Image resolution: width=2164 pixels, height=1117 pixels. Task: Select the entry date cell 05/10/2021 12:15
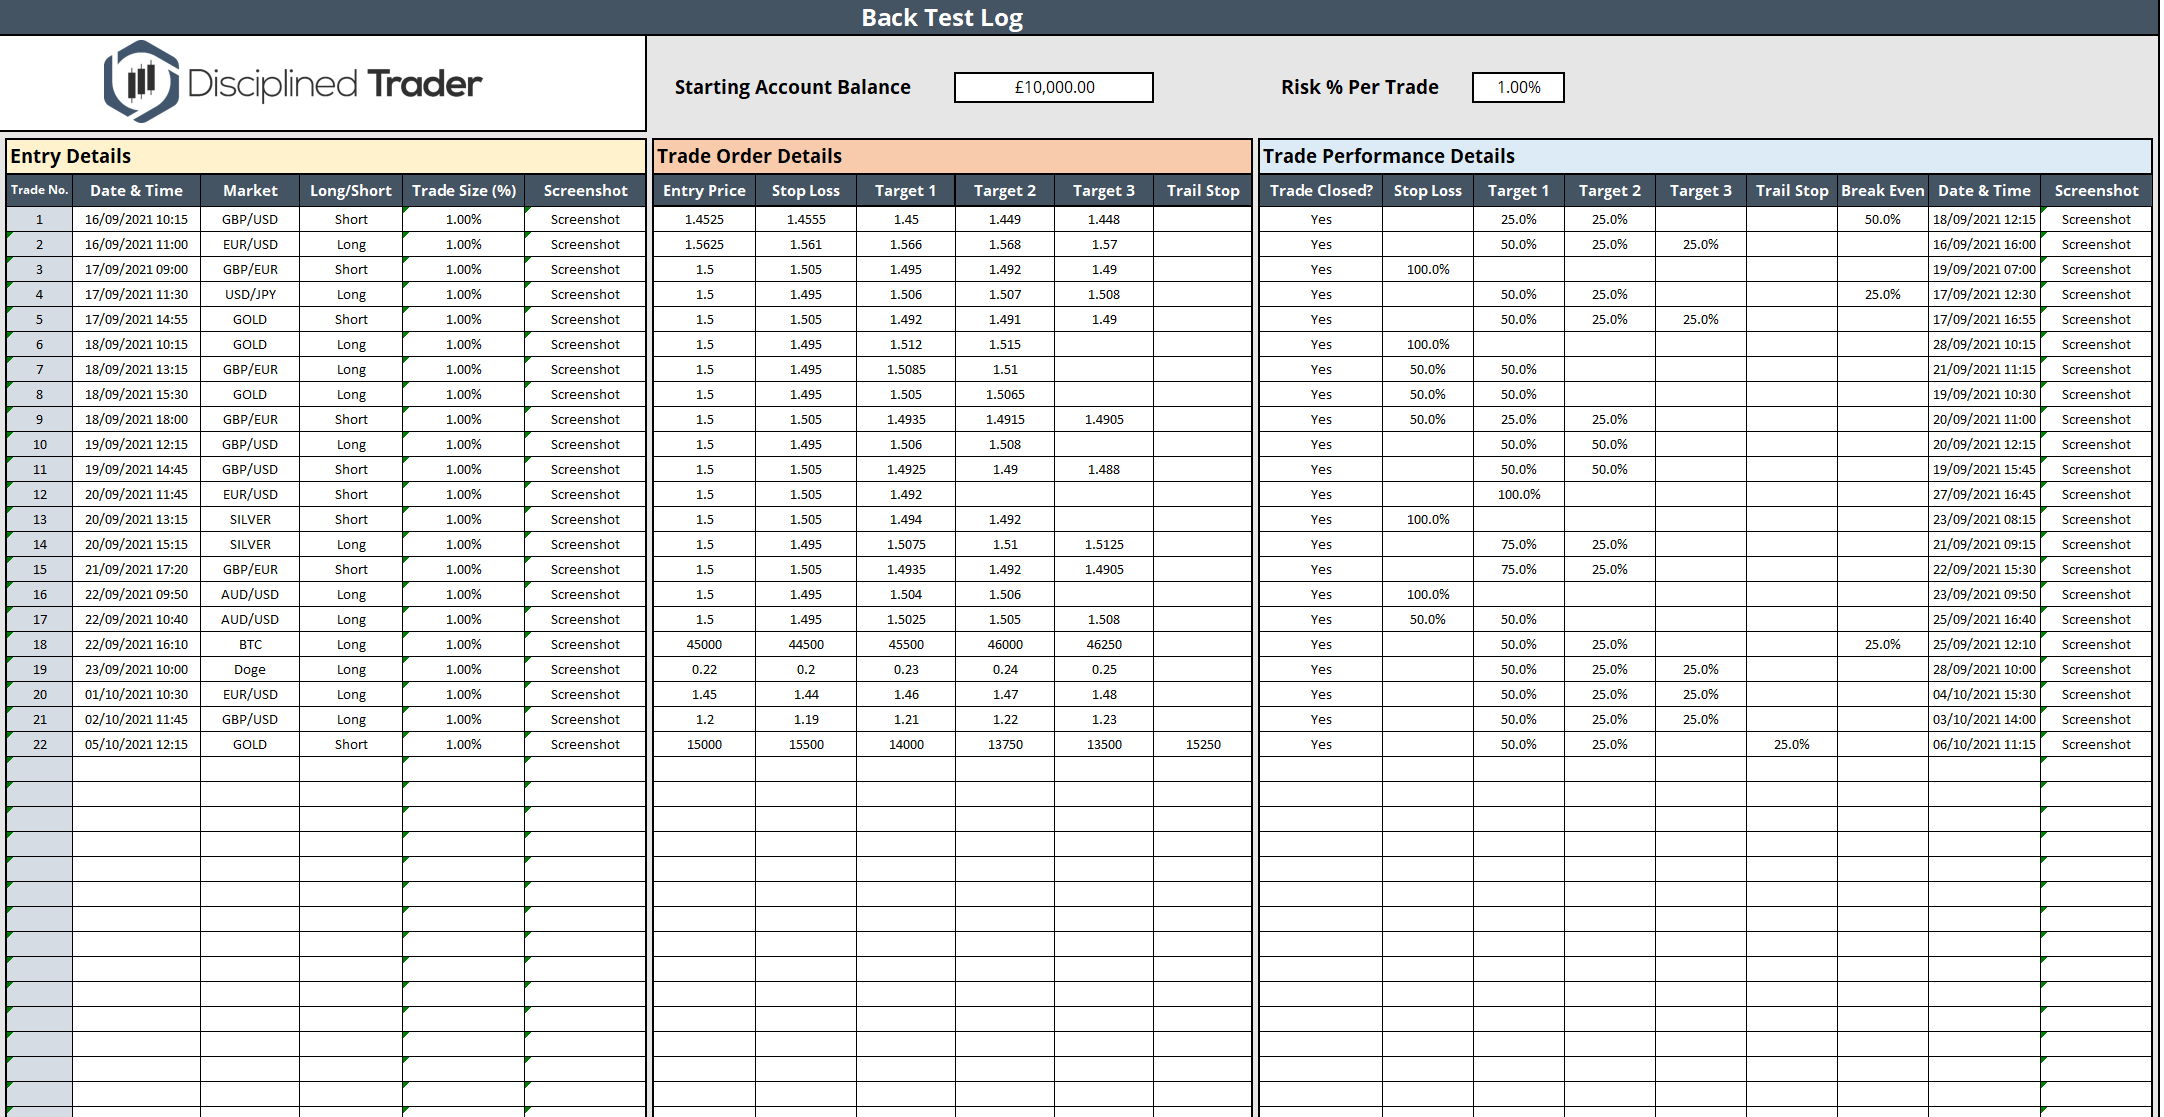click(136, 744)
